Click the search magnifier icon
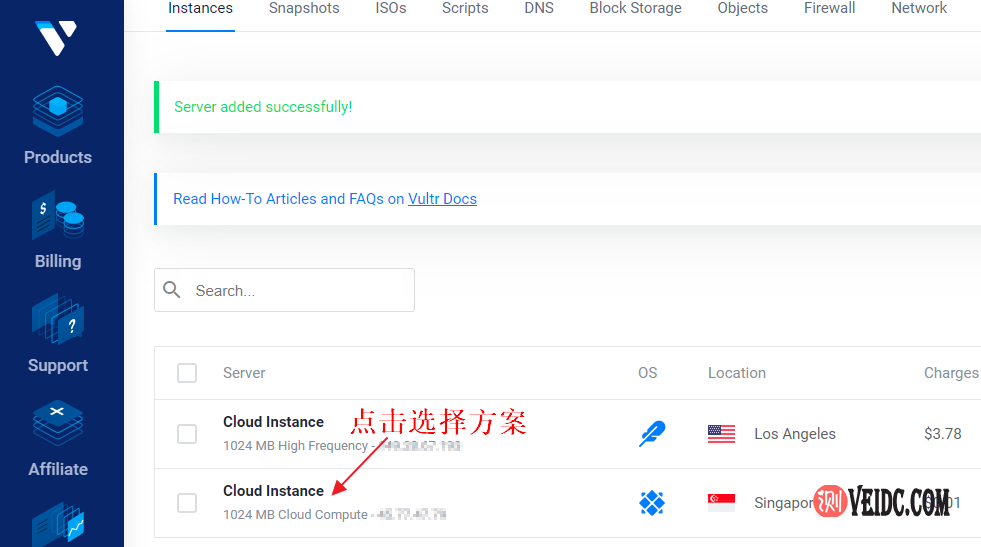Screen dimensions: 981x547 [171, 290]
